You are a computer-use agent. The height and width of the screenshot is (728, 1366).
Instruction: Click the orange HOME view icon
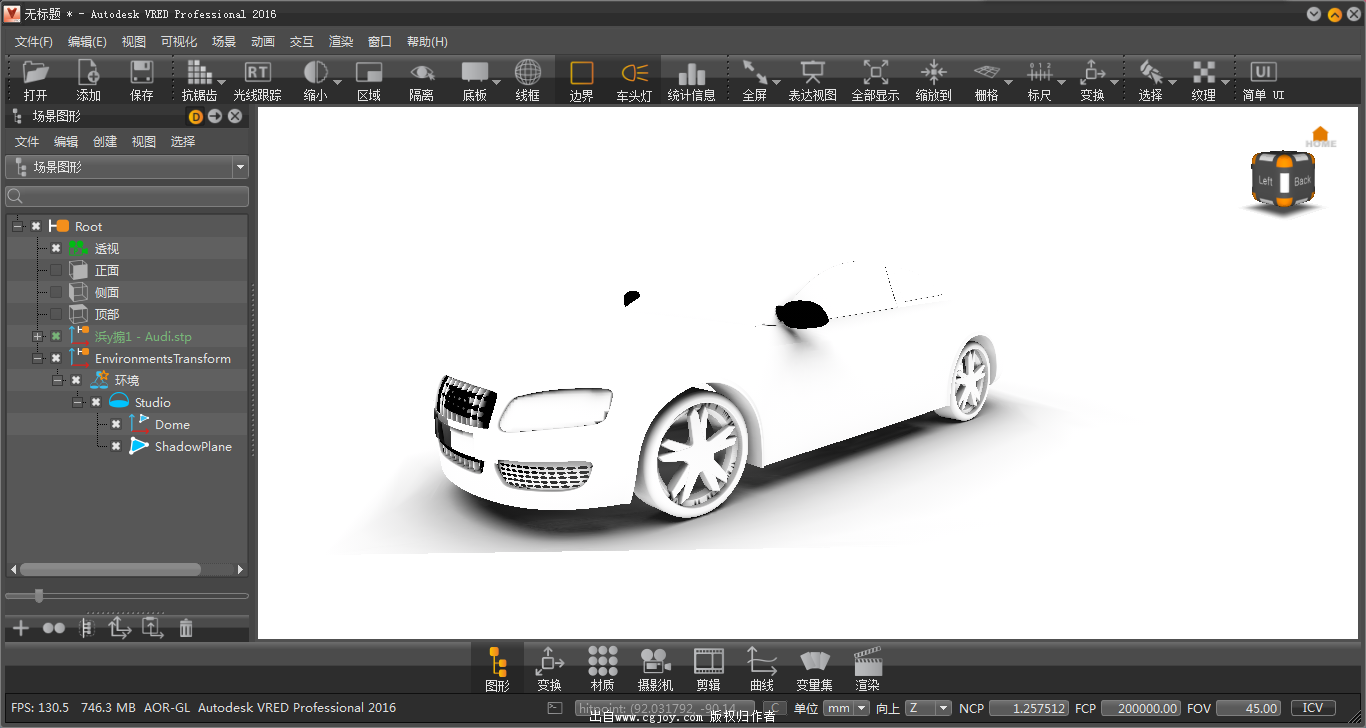click(x=1320, y=137)
